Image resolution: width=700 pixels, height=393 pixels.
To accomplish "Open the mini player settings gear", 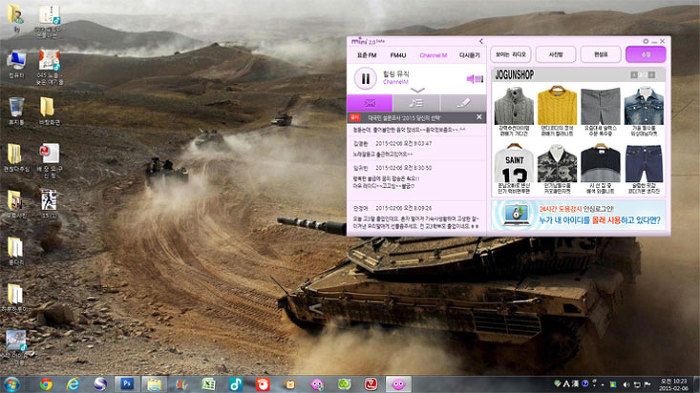I will pyautogui.click(x=646, y=41).
